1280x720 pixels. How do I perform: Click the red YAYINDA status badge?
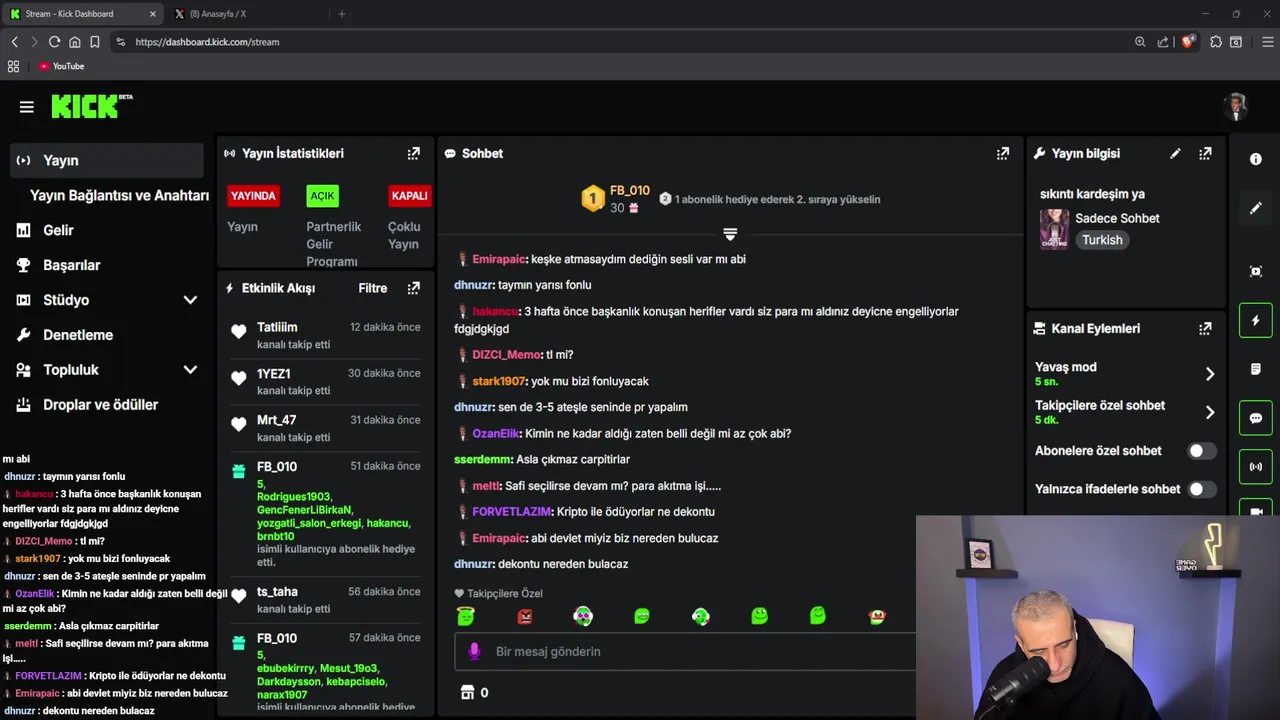[x=253, y=196]
